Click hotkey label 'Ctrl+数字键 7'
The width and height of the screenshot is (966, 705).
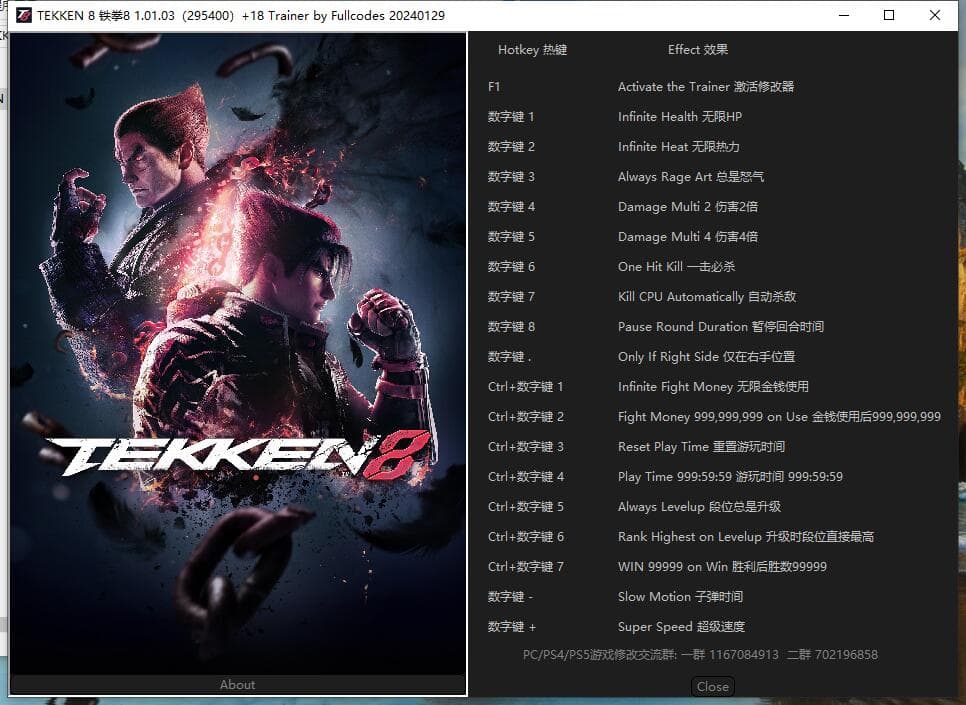click(526, 567)
